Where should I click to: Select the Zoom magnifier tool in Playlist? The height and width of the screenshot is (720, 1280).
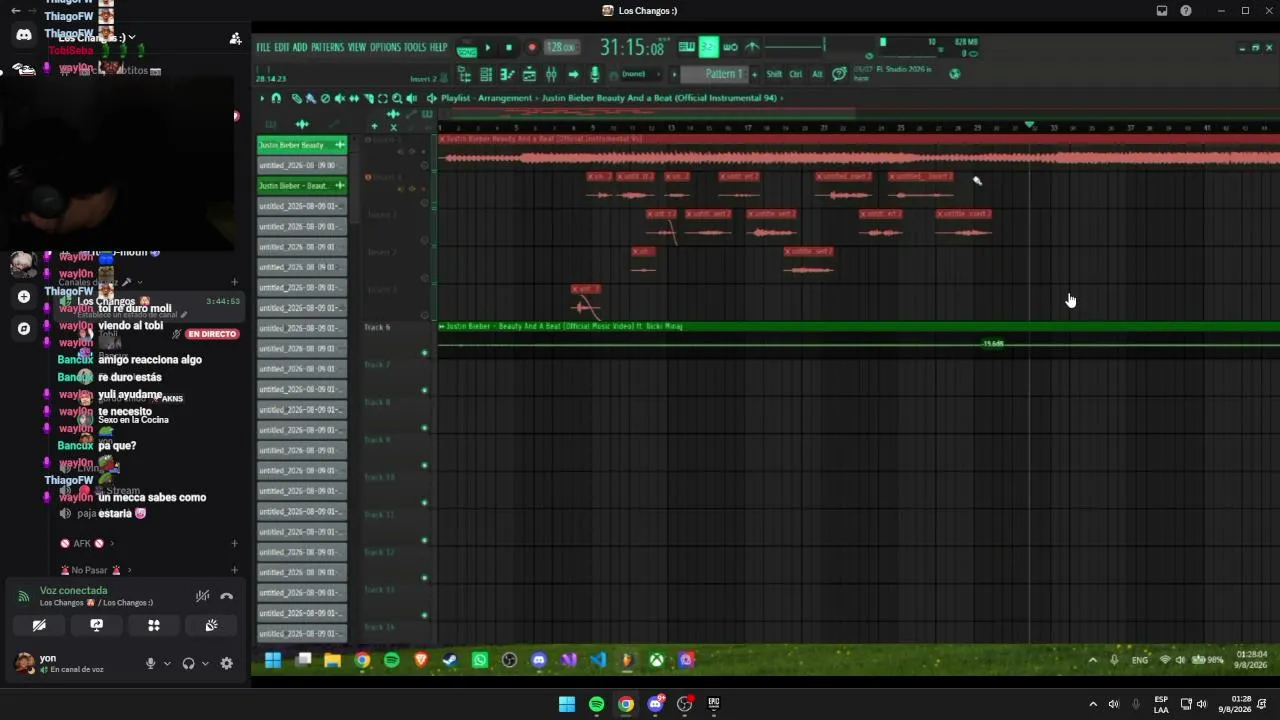click(x=397, y=98)
